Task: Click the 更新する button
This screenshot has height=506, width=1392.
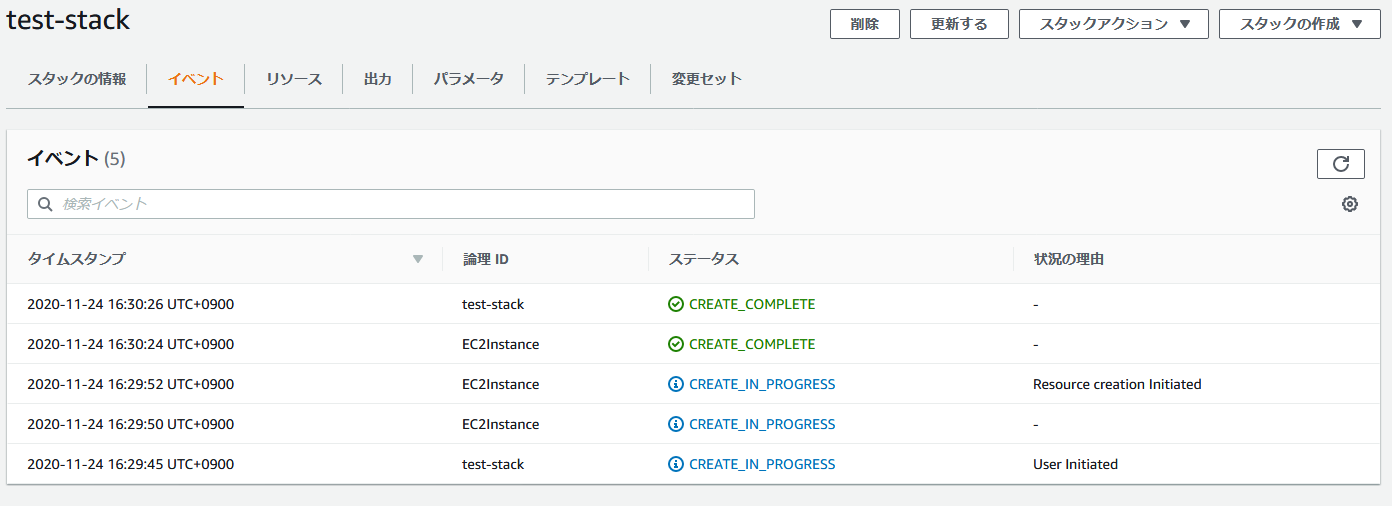Action: click(959, 24)
